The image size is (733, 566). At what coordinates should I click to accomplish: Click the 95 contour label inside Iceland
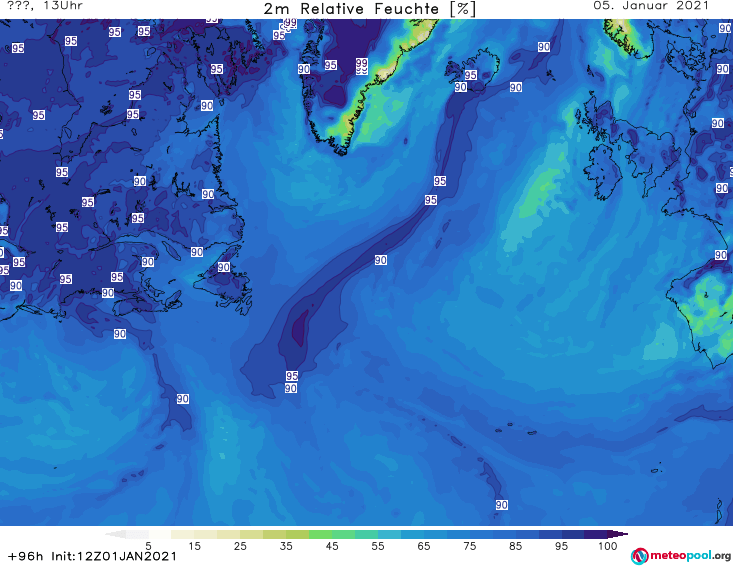471,75
